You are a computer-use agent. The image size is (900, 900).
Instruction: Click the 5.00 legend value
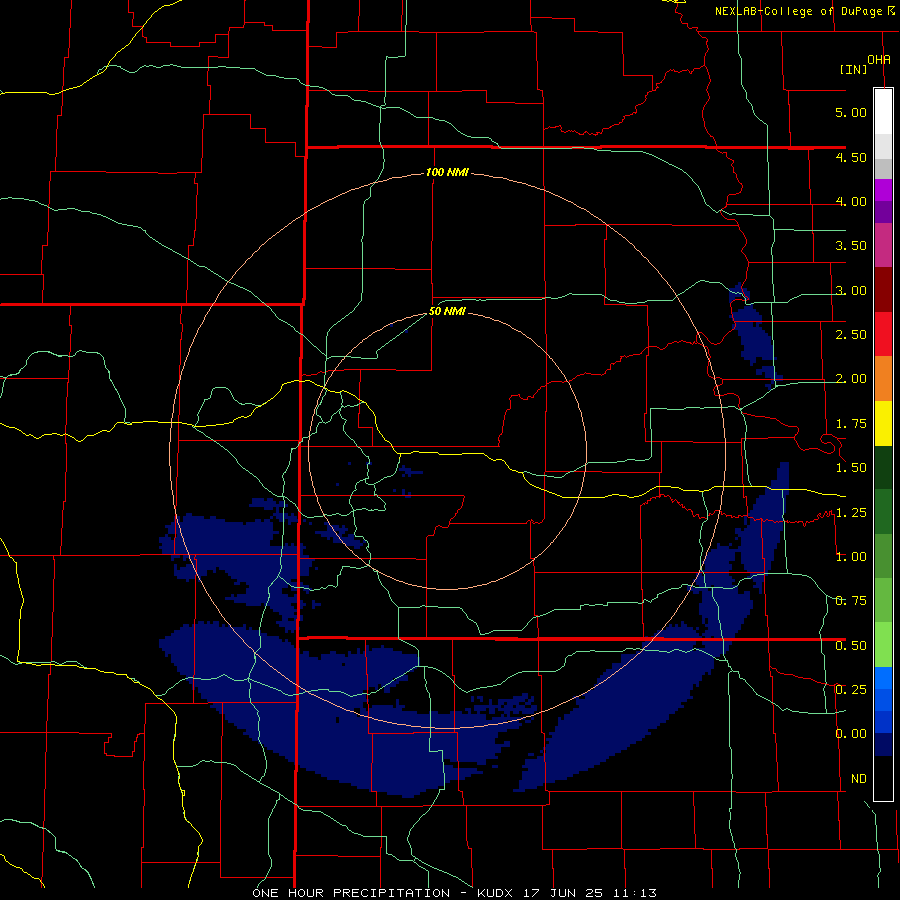(851, 112)
